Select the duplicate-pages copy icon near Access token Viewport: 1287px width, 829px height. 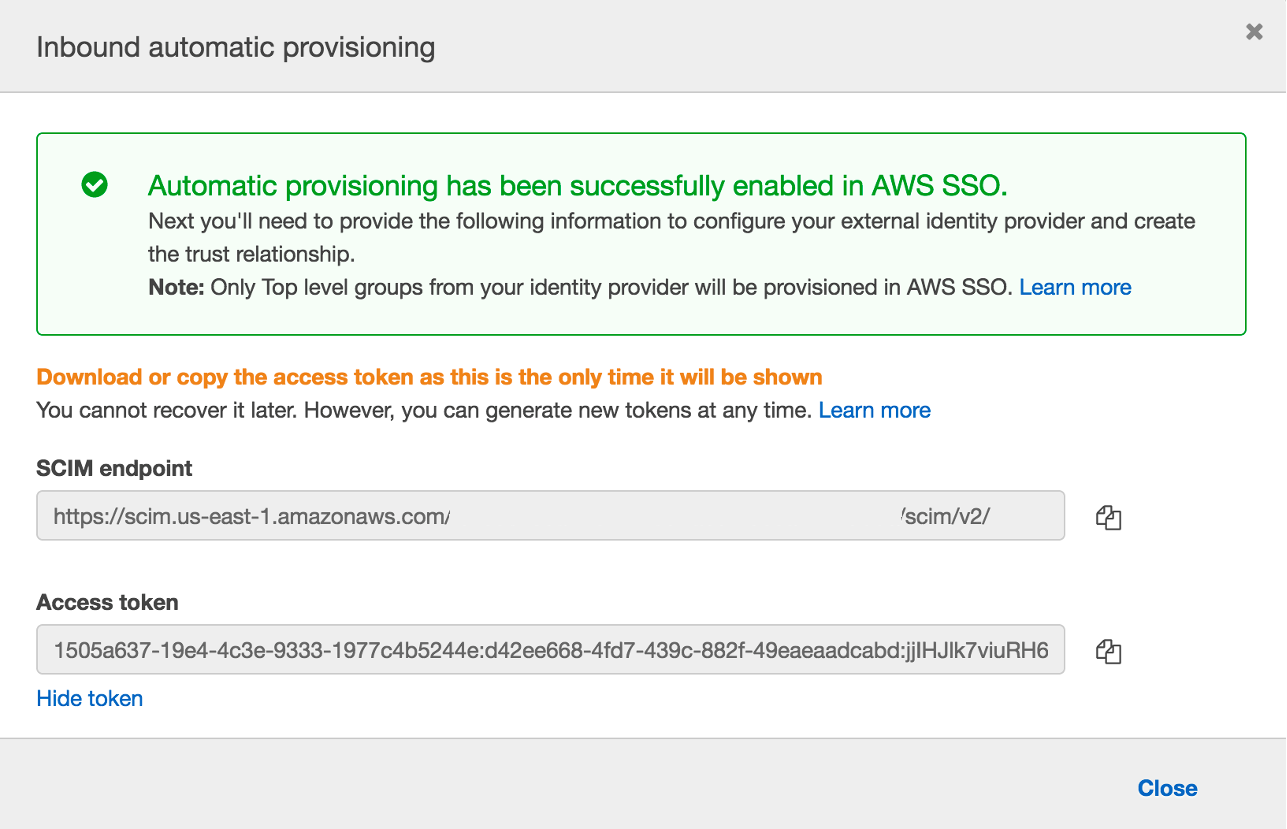coord(1108,650)
